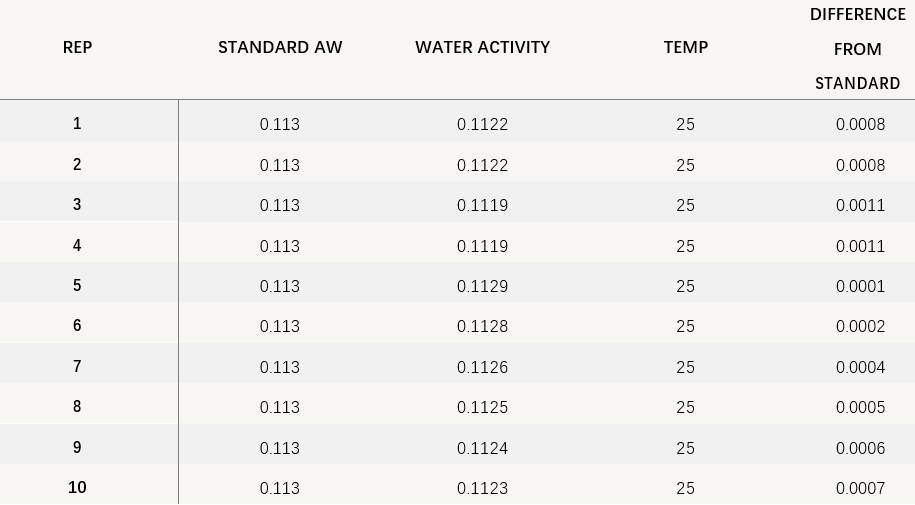
Task: Select water activity value 0.1125
Action: (x=482, y=407)
